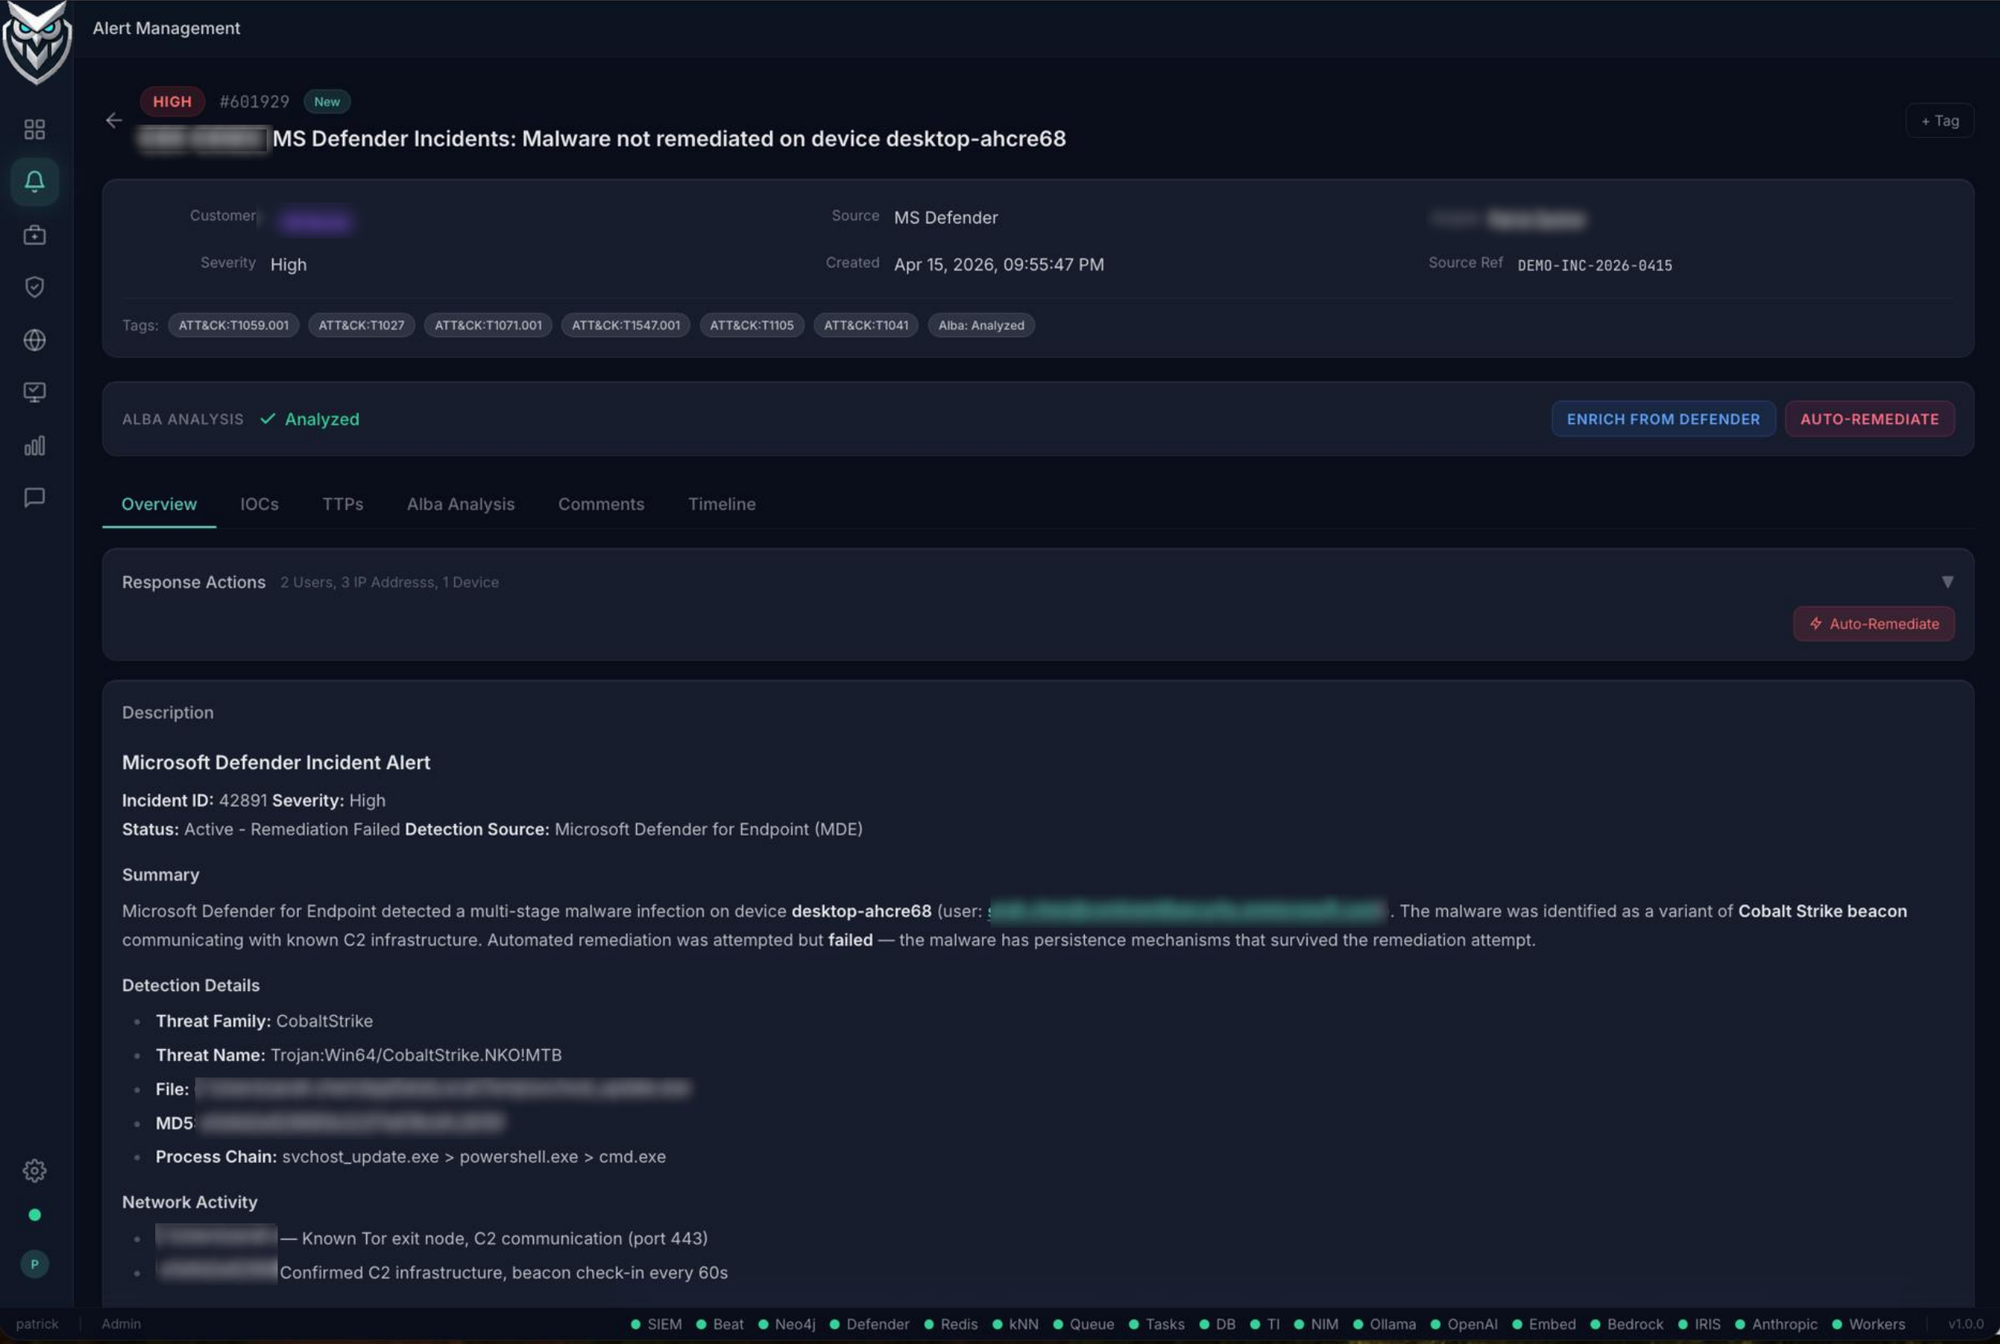Select the Alba: Analyzed tag
2000x1344 pixels.
(x=981, y=325)
